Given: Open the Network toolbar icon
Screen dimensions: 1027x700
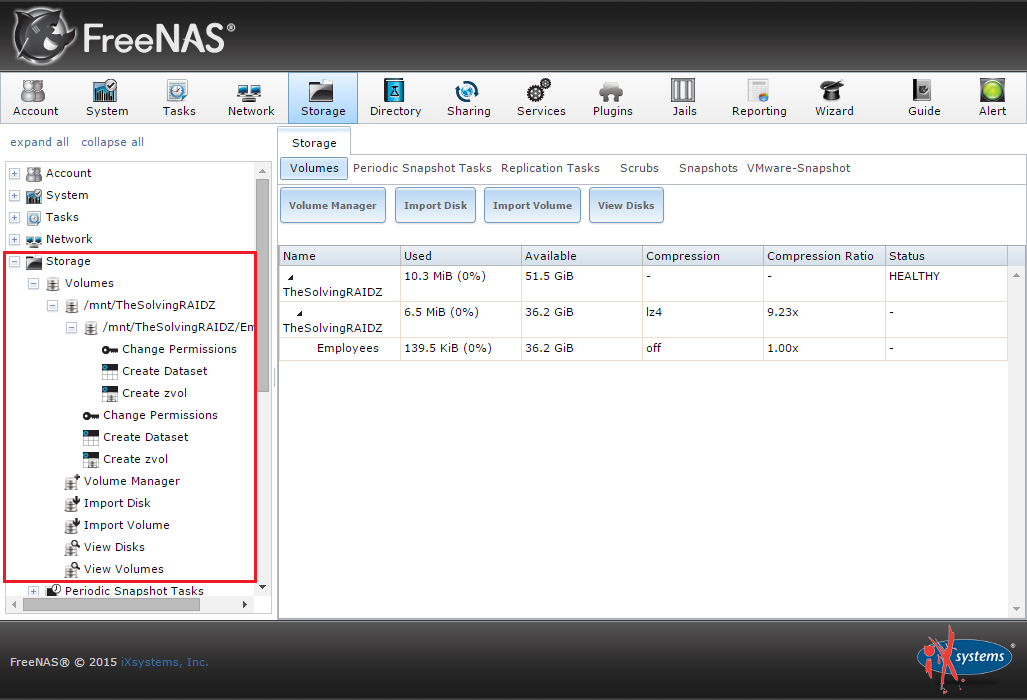Looking at the screenshot, I should pos(251,98).
